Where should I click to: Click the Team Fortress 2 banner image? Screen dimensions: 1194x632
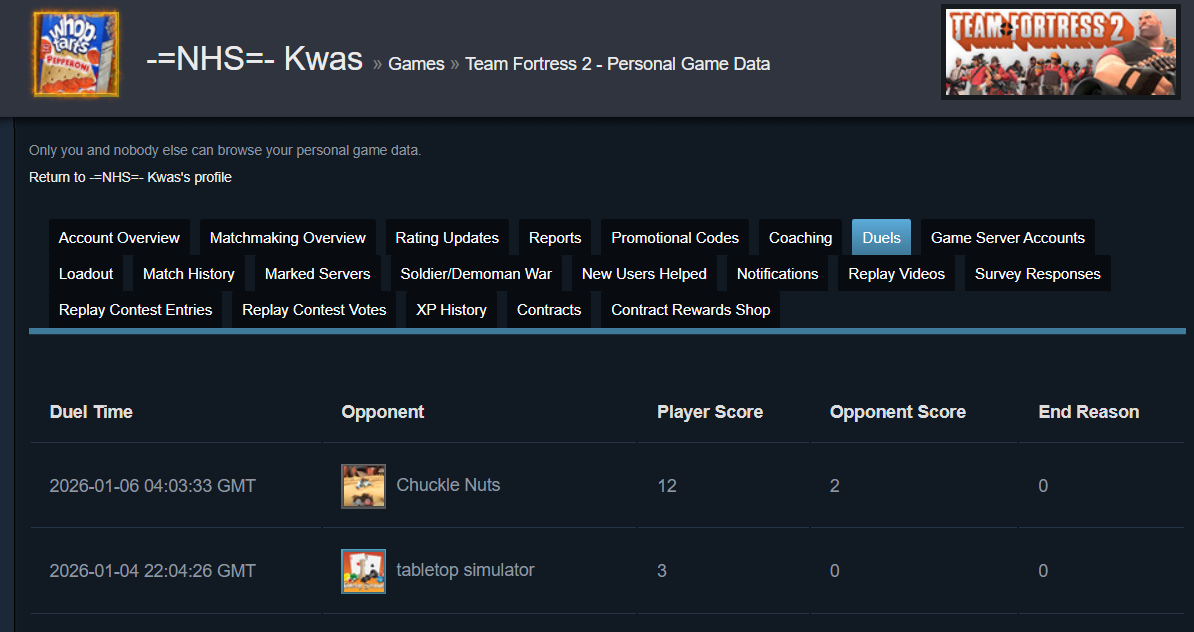tap(1059, 52)
